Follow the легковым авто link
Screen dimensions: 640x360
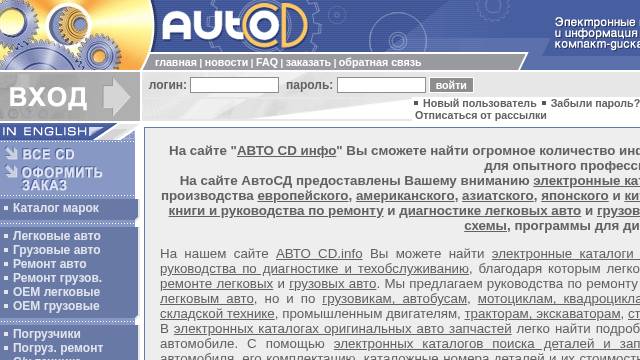(x=207, y=299)
